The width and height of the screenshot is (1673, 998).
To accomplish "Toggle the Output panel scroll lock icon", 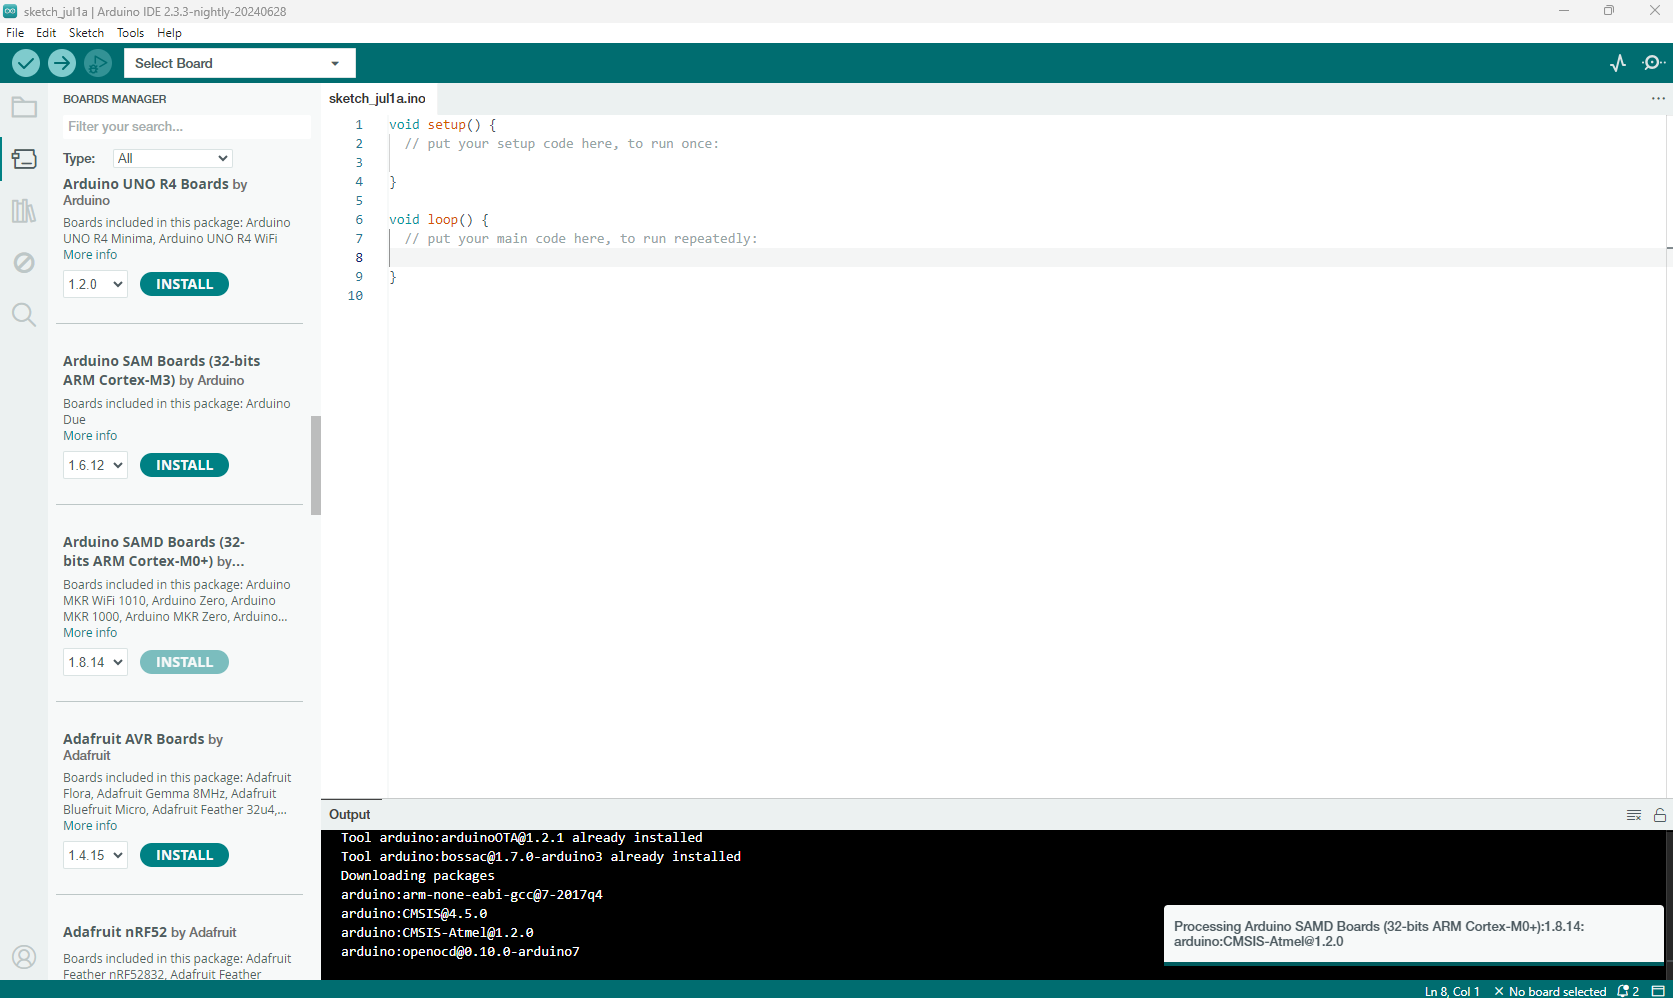I will click(x=1660, y=815).
